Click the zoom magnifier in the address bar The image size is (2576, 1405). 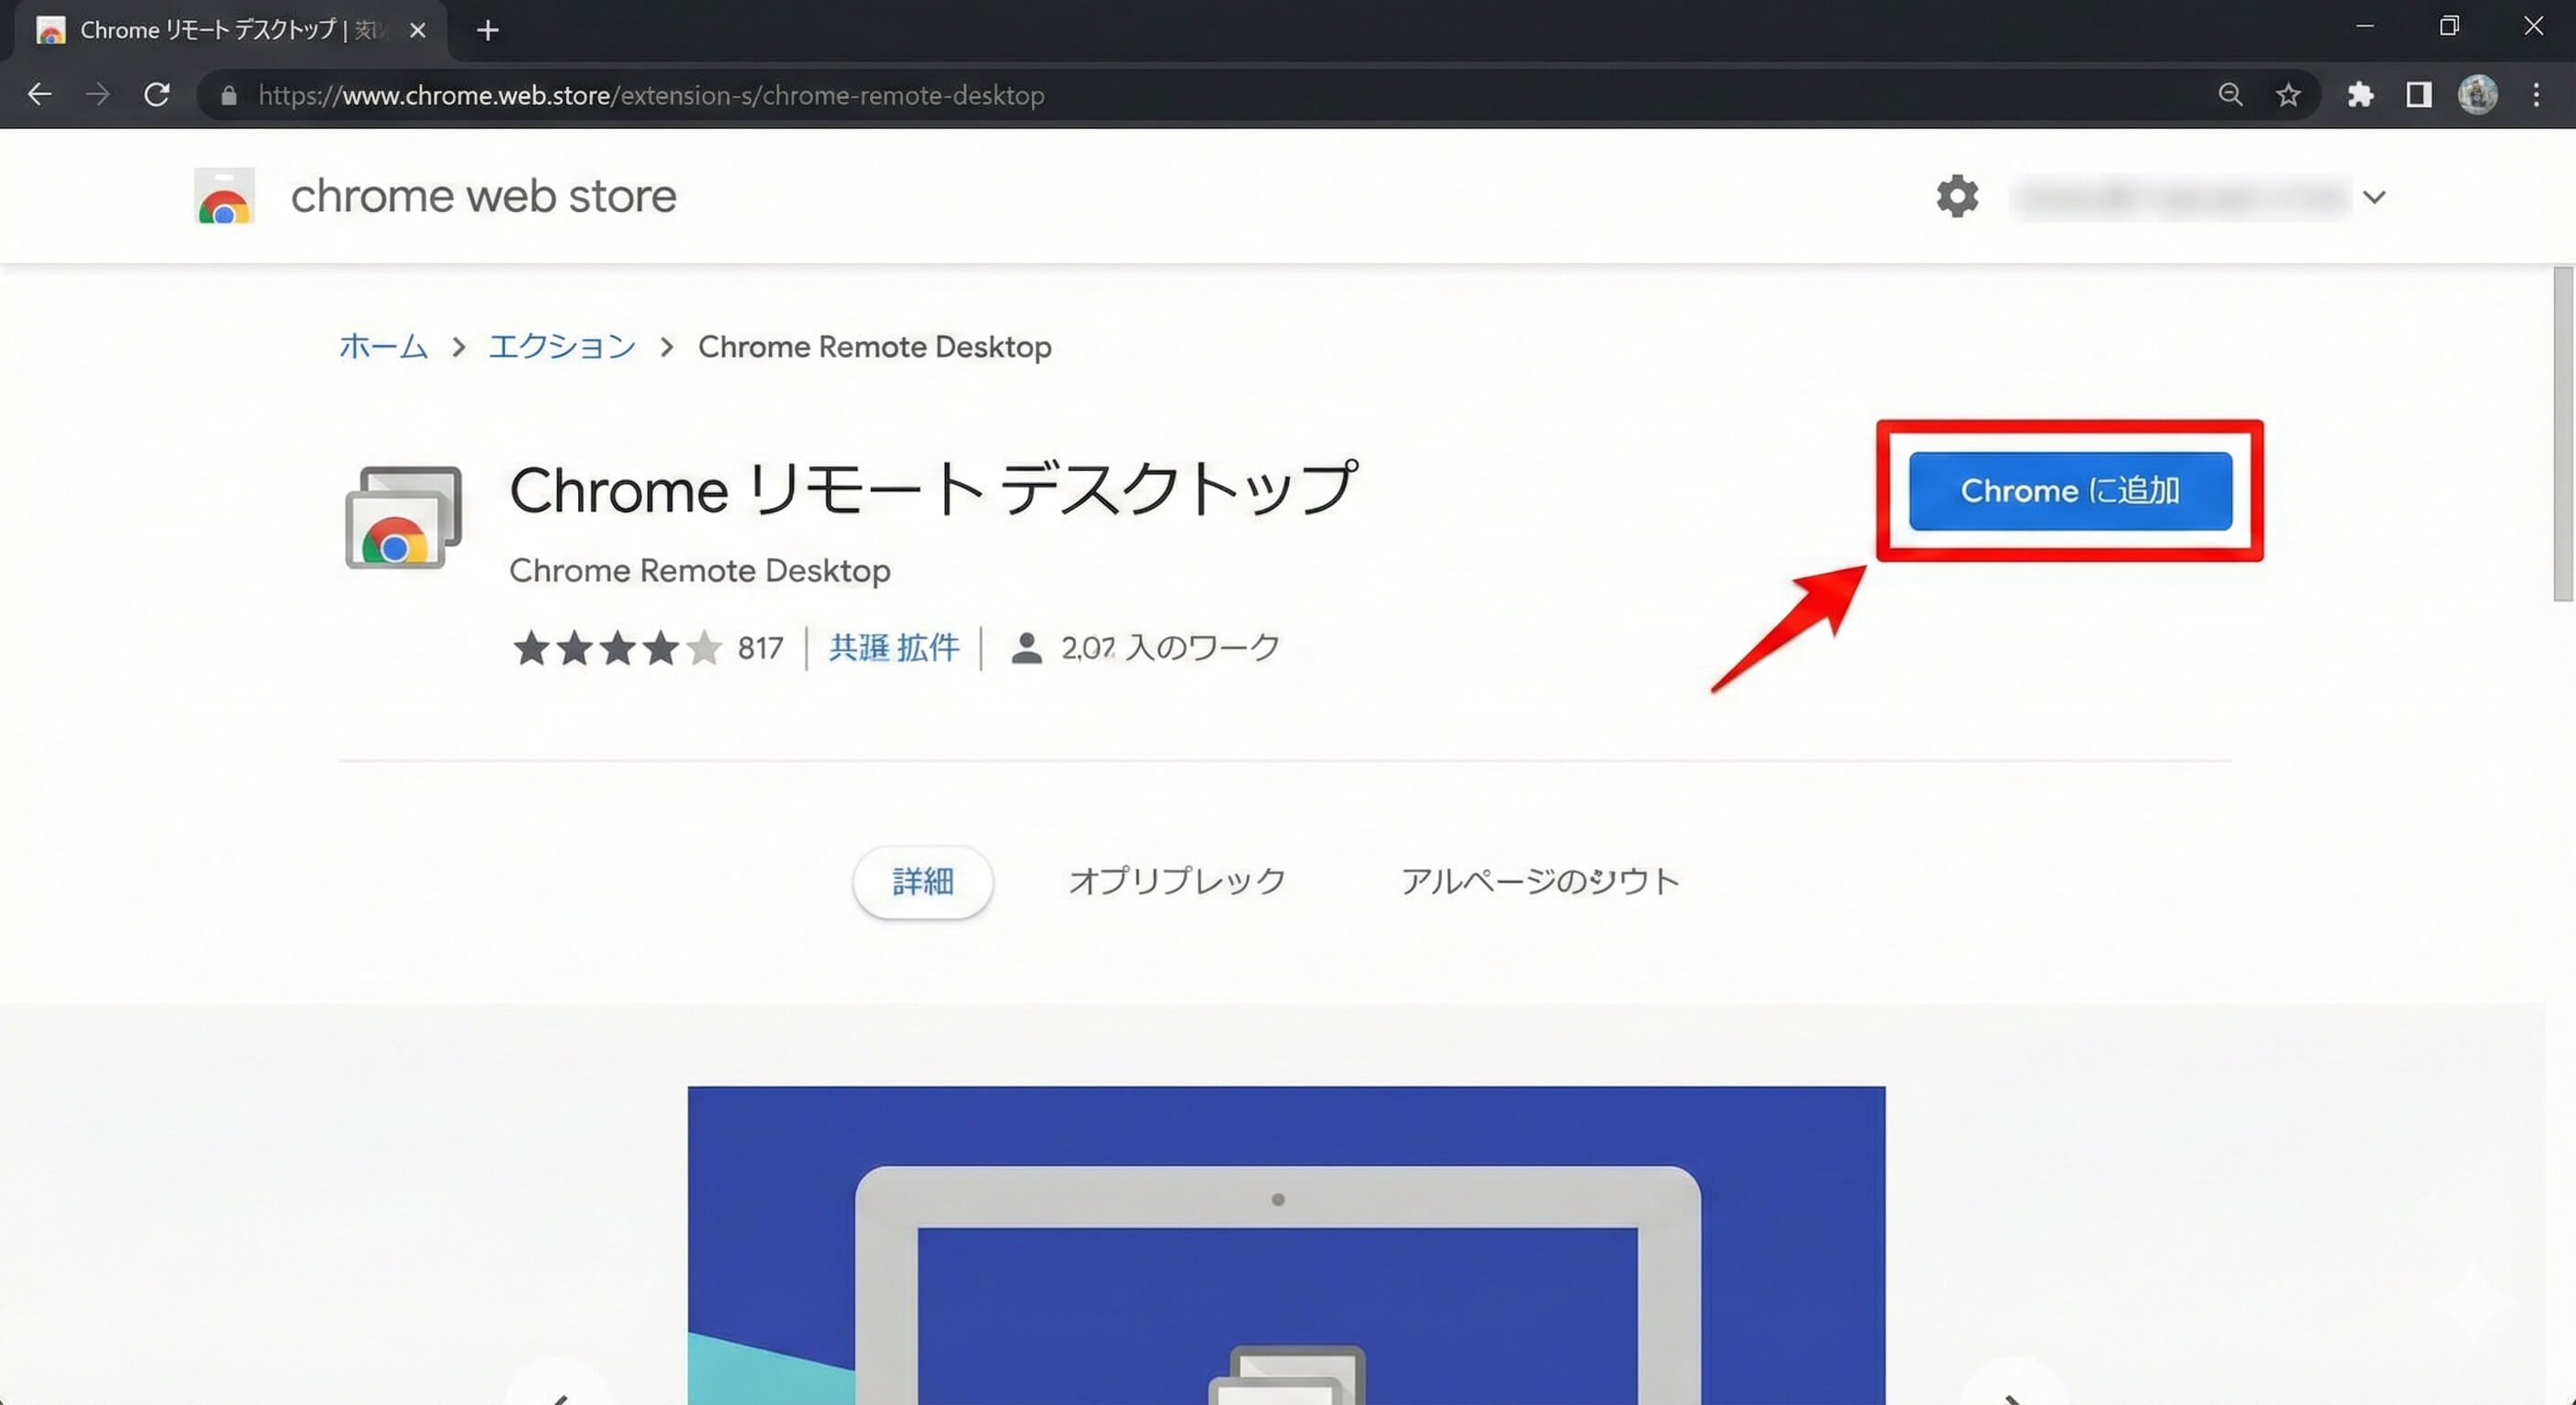pyautogui.click(x=2230, y=95)
